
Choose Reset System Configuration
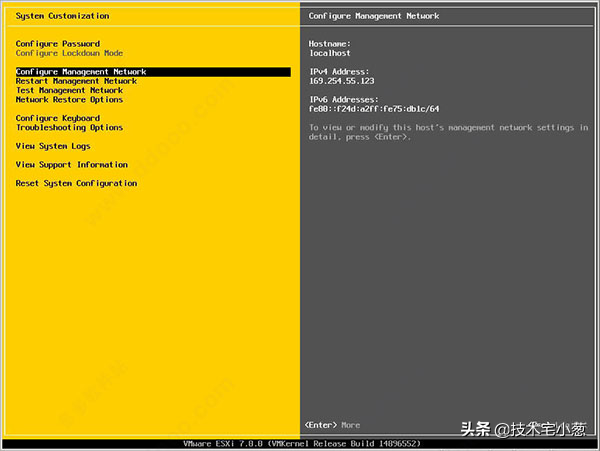click(76, 183)
